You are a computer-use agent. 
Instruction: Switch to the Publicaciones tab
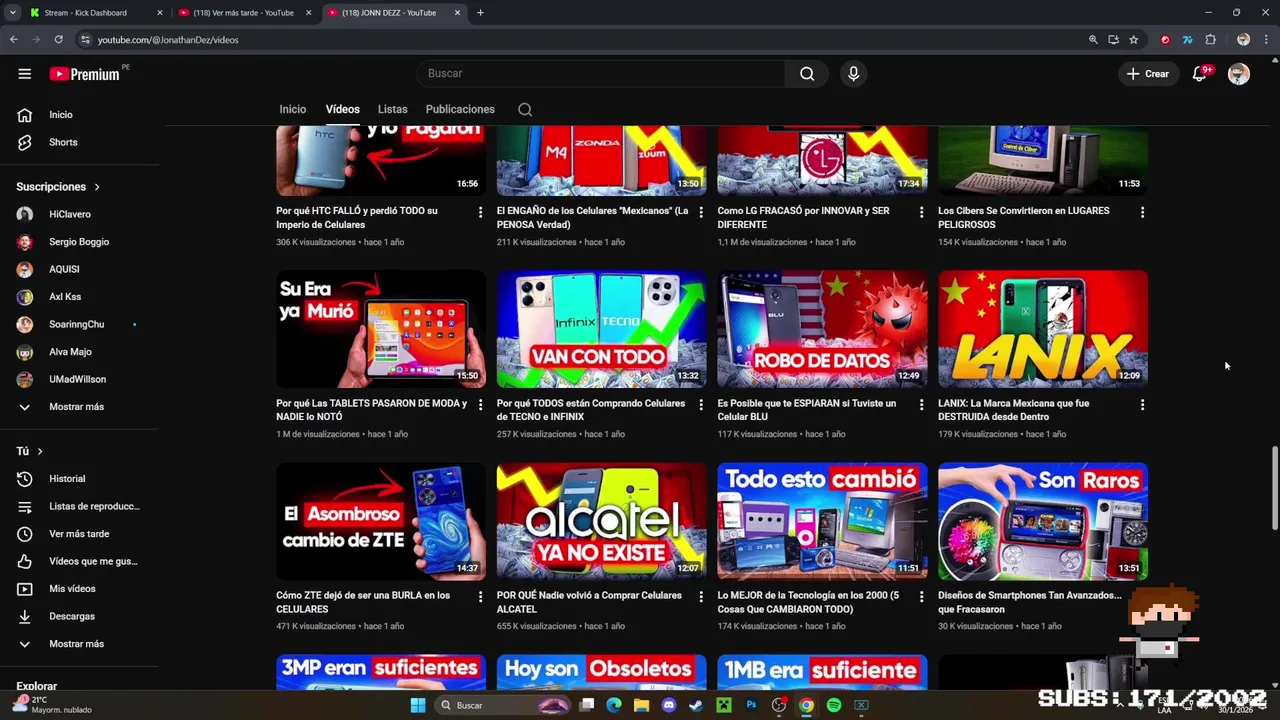click(x=460, y=109)
